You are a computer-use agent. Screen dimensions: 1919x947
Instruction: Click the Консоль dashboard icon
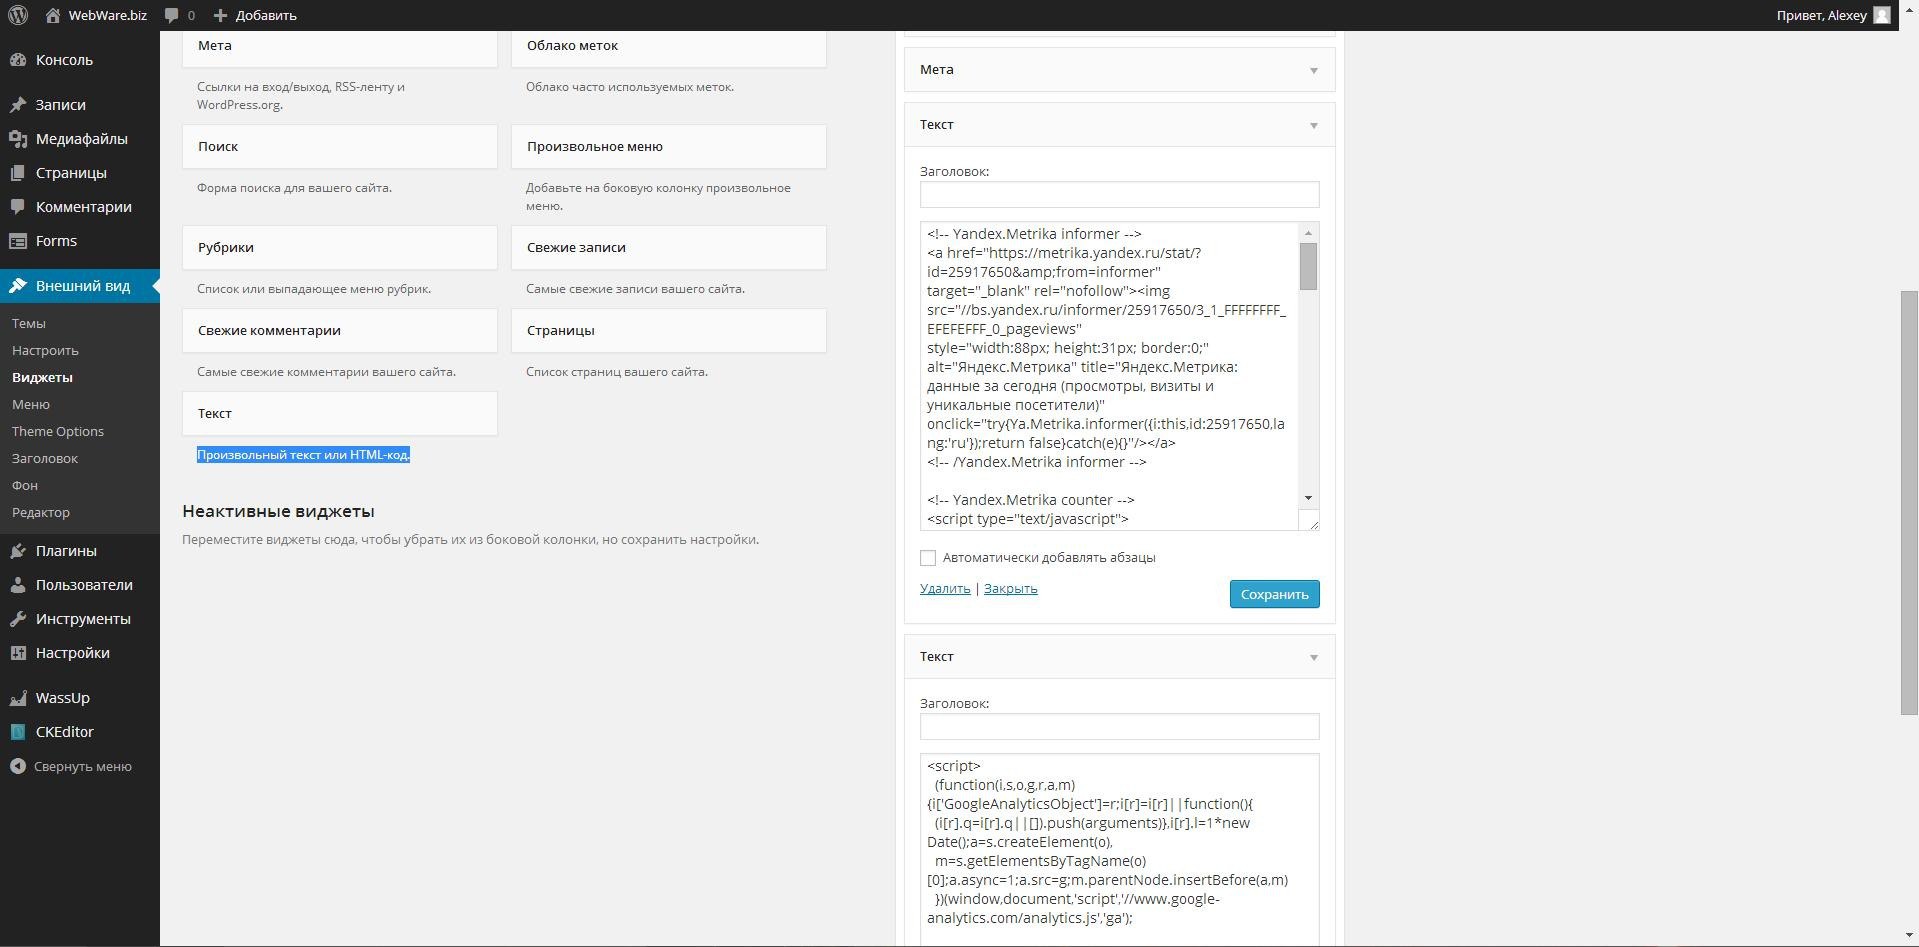tap(18, 60)
